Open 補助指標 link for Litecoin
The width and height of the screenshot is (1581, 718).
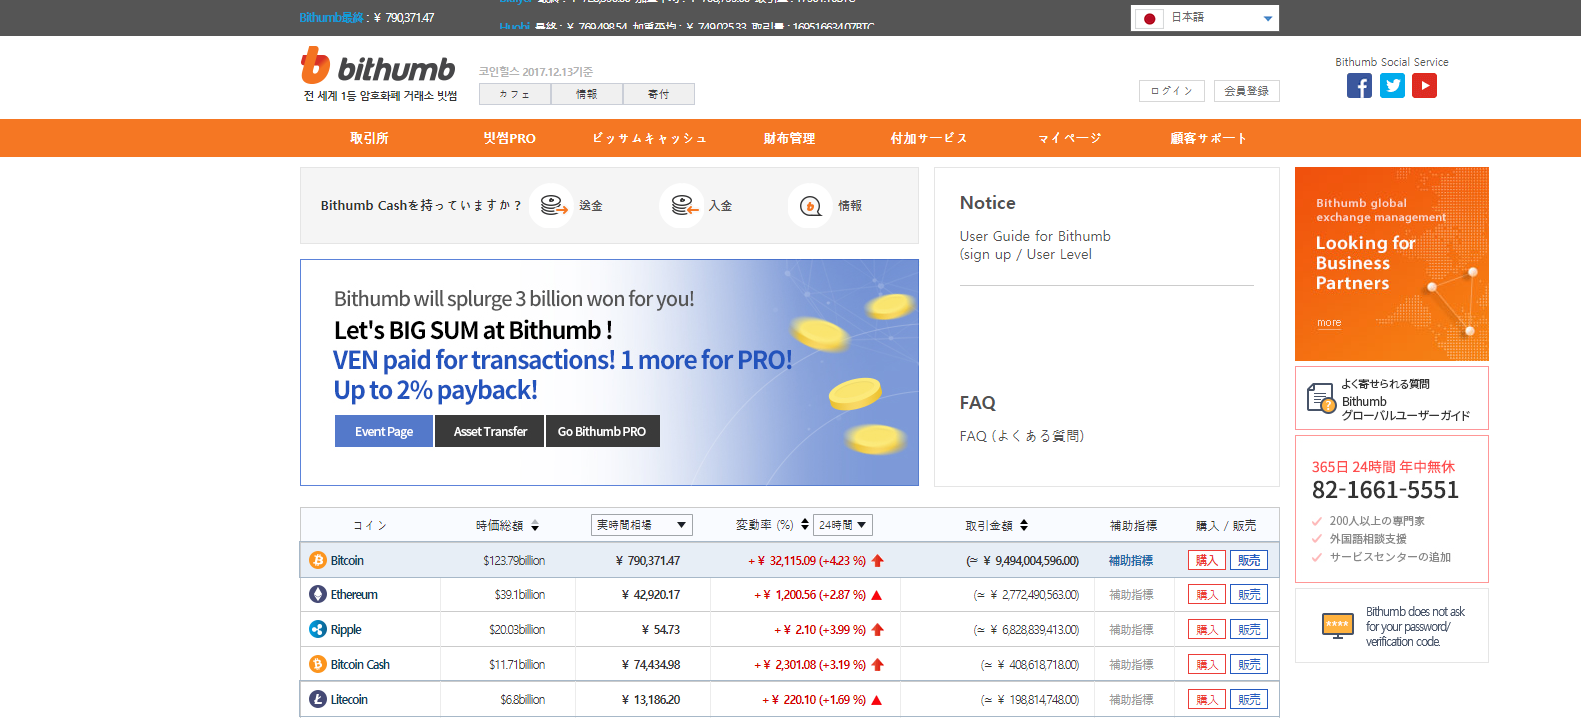[x=1131, y=699]
